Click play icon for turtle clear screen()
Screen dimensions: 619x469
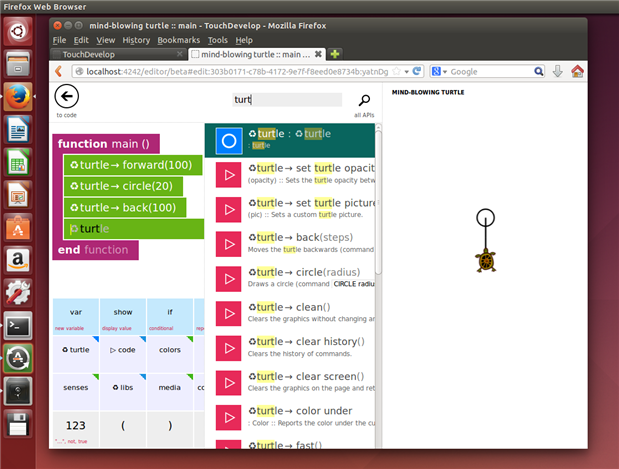tap(228, 383)
